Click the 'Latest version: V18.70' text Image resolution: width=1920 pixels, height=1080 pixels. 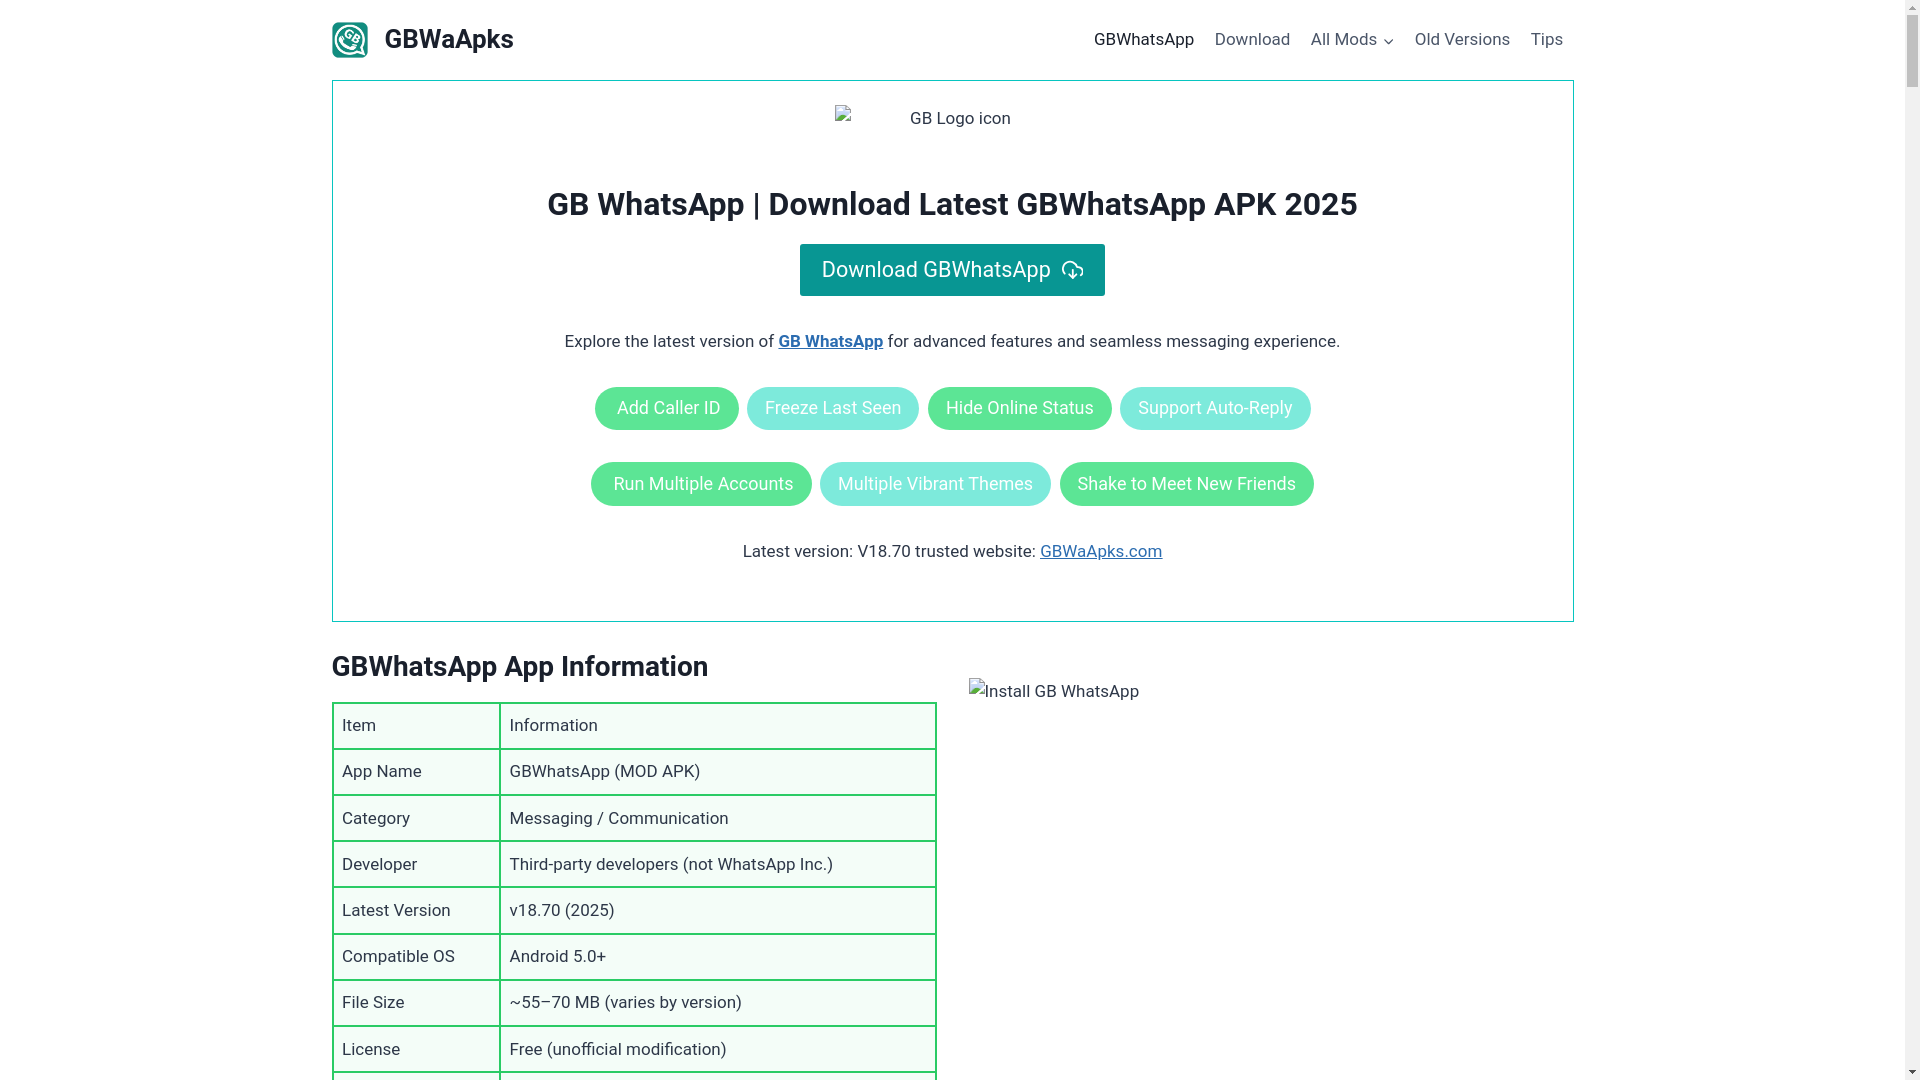point(826,551)
